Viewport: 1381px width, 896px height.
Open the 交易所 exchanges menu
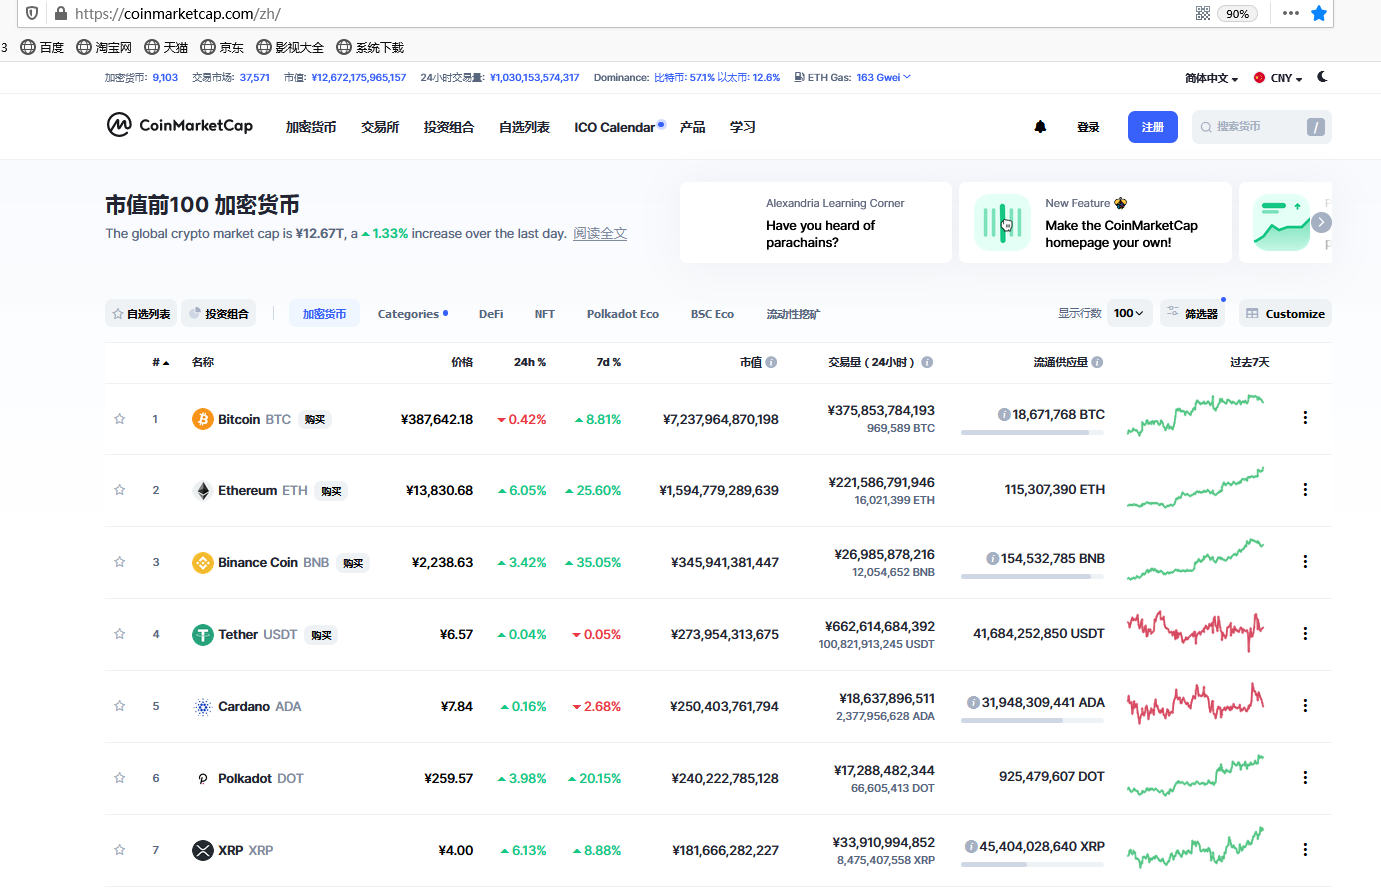pyautogui.click(x=380, y=127)
